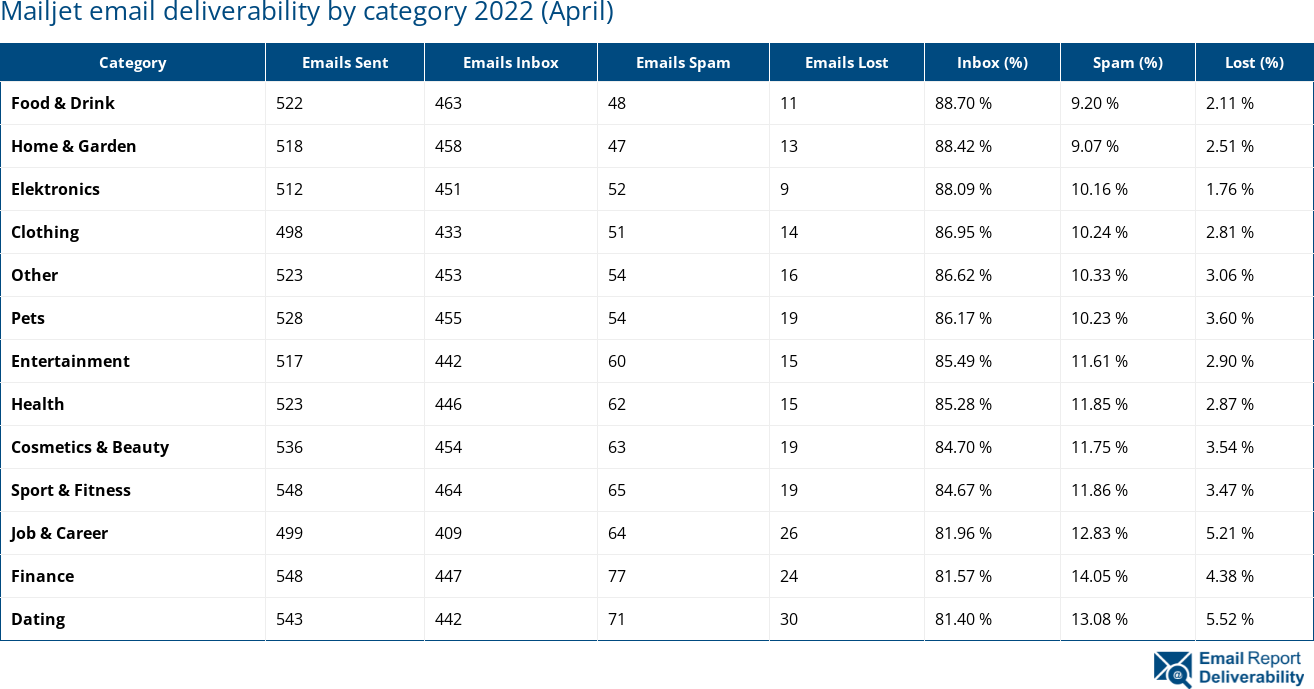1314x689 pixels.
Task: Open the Mailjet email deliverability title
Action: [x=307, y=13]
